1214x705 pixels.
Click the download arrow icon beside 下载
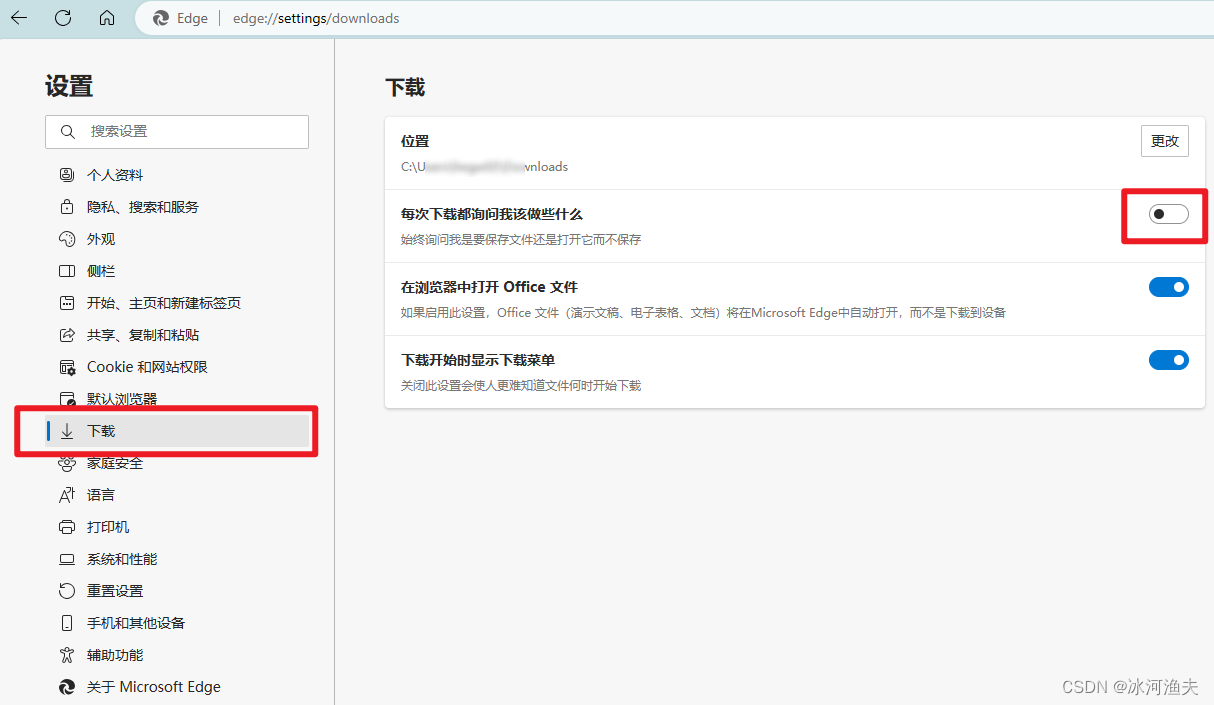(x=67, y=431)
